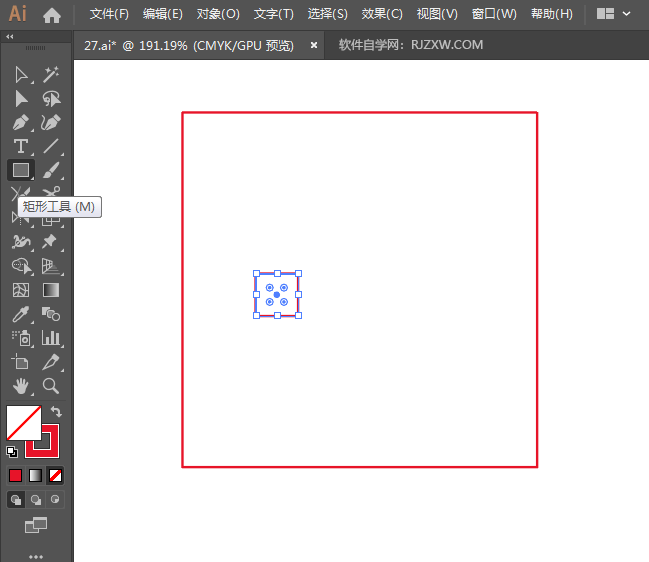
Task: Swap fill and stroke colors
Action: coord(56,412)
